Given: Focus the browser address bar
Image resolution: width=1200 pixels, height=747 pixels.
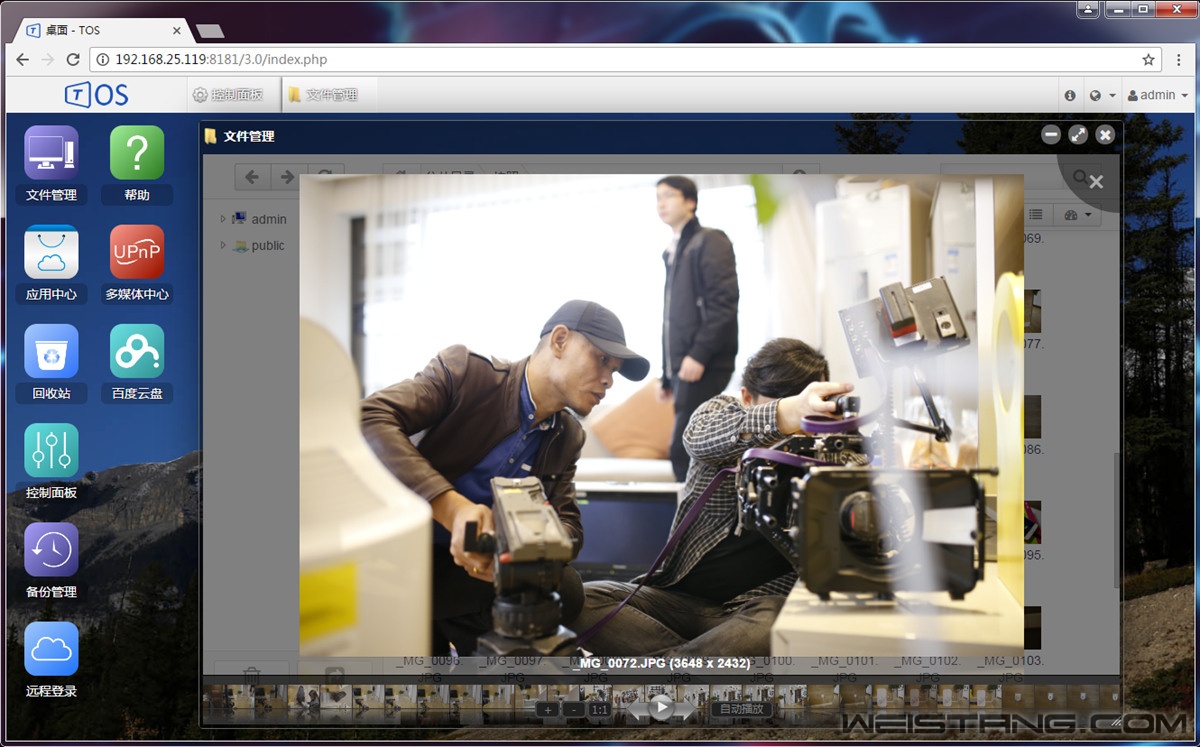Looking at the screenshot, I should pyautogui.click(x=627, y=60).
